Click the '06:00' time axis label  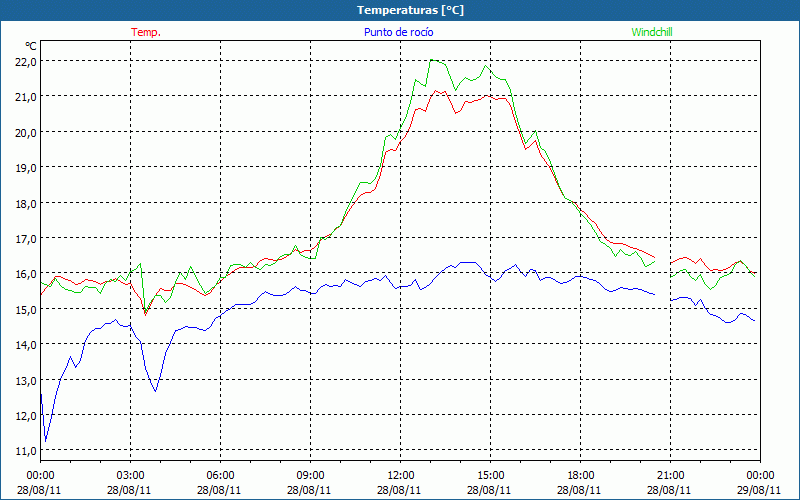(220, 476)
